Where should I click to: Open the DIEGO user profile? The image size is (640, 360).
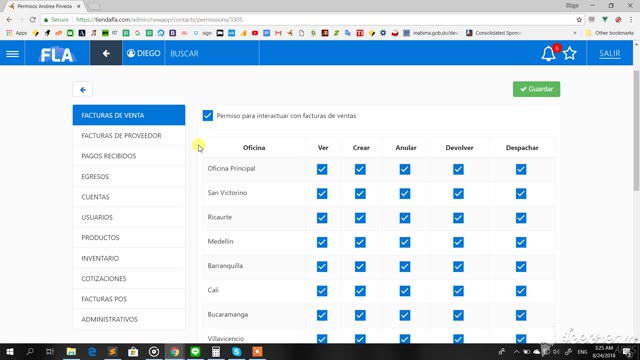coord(143,53)
